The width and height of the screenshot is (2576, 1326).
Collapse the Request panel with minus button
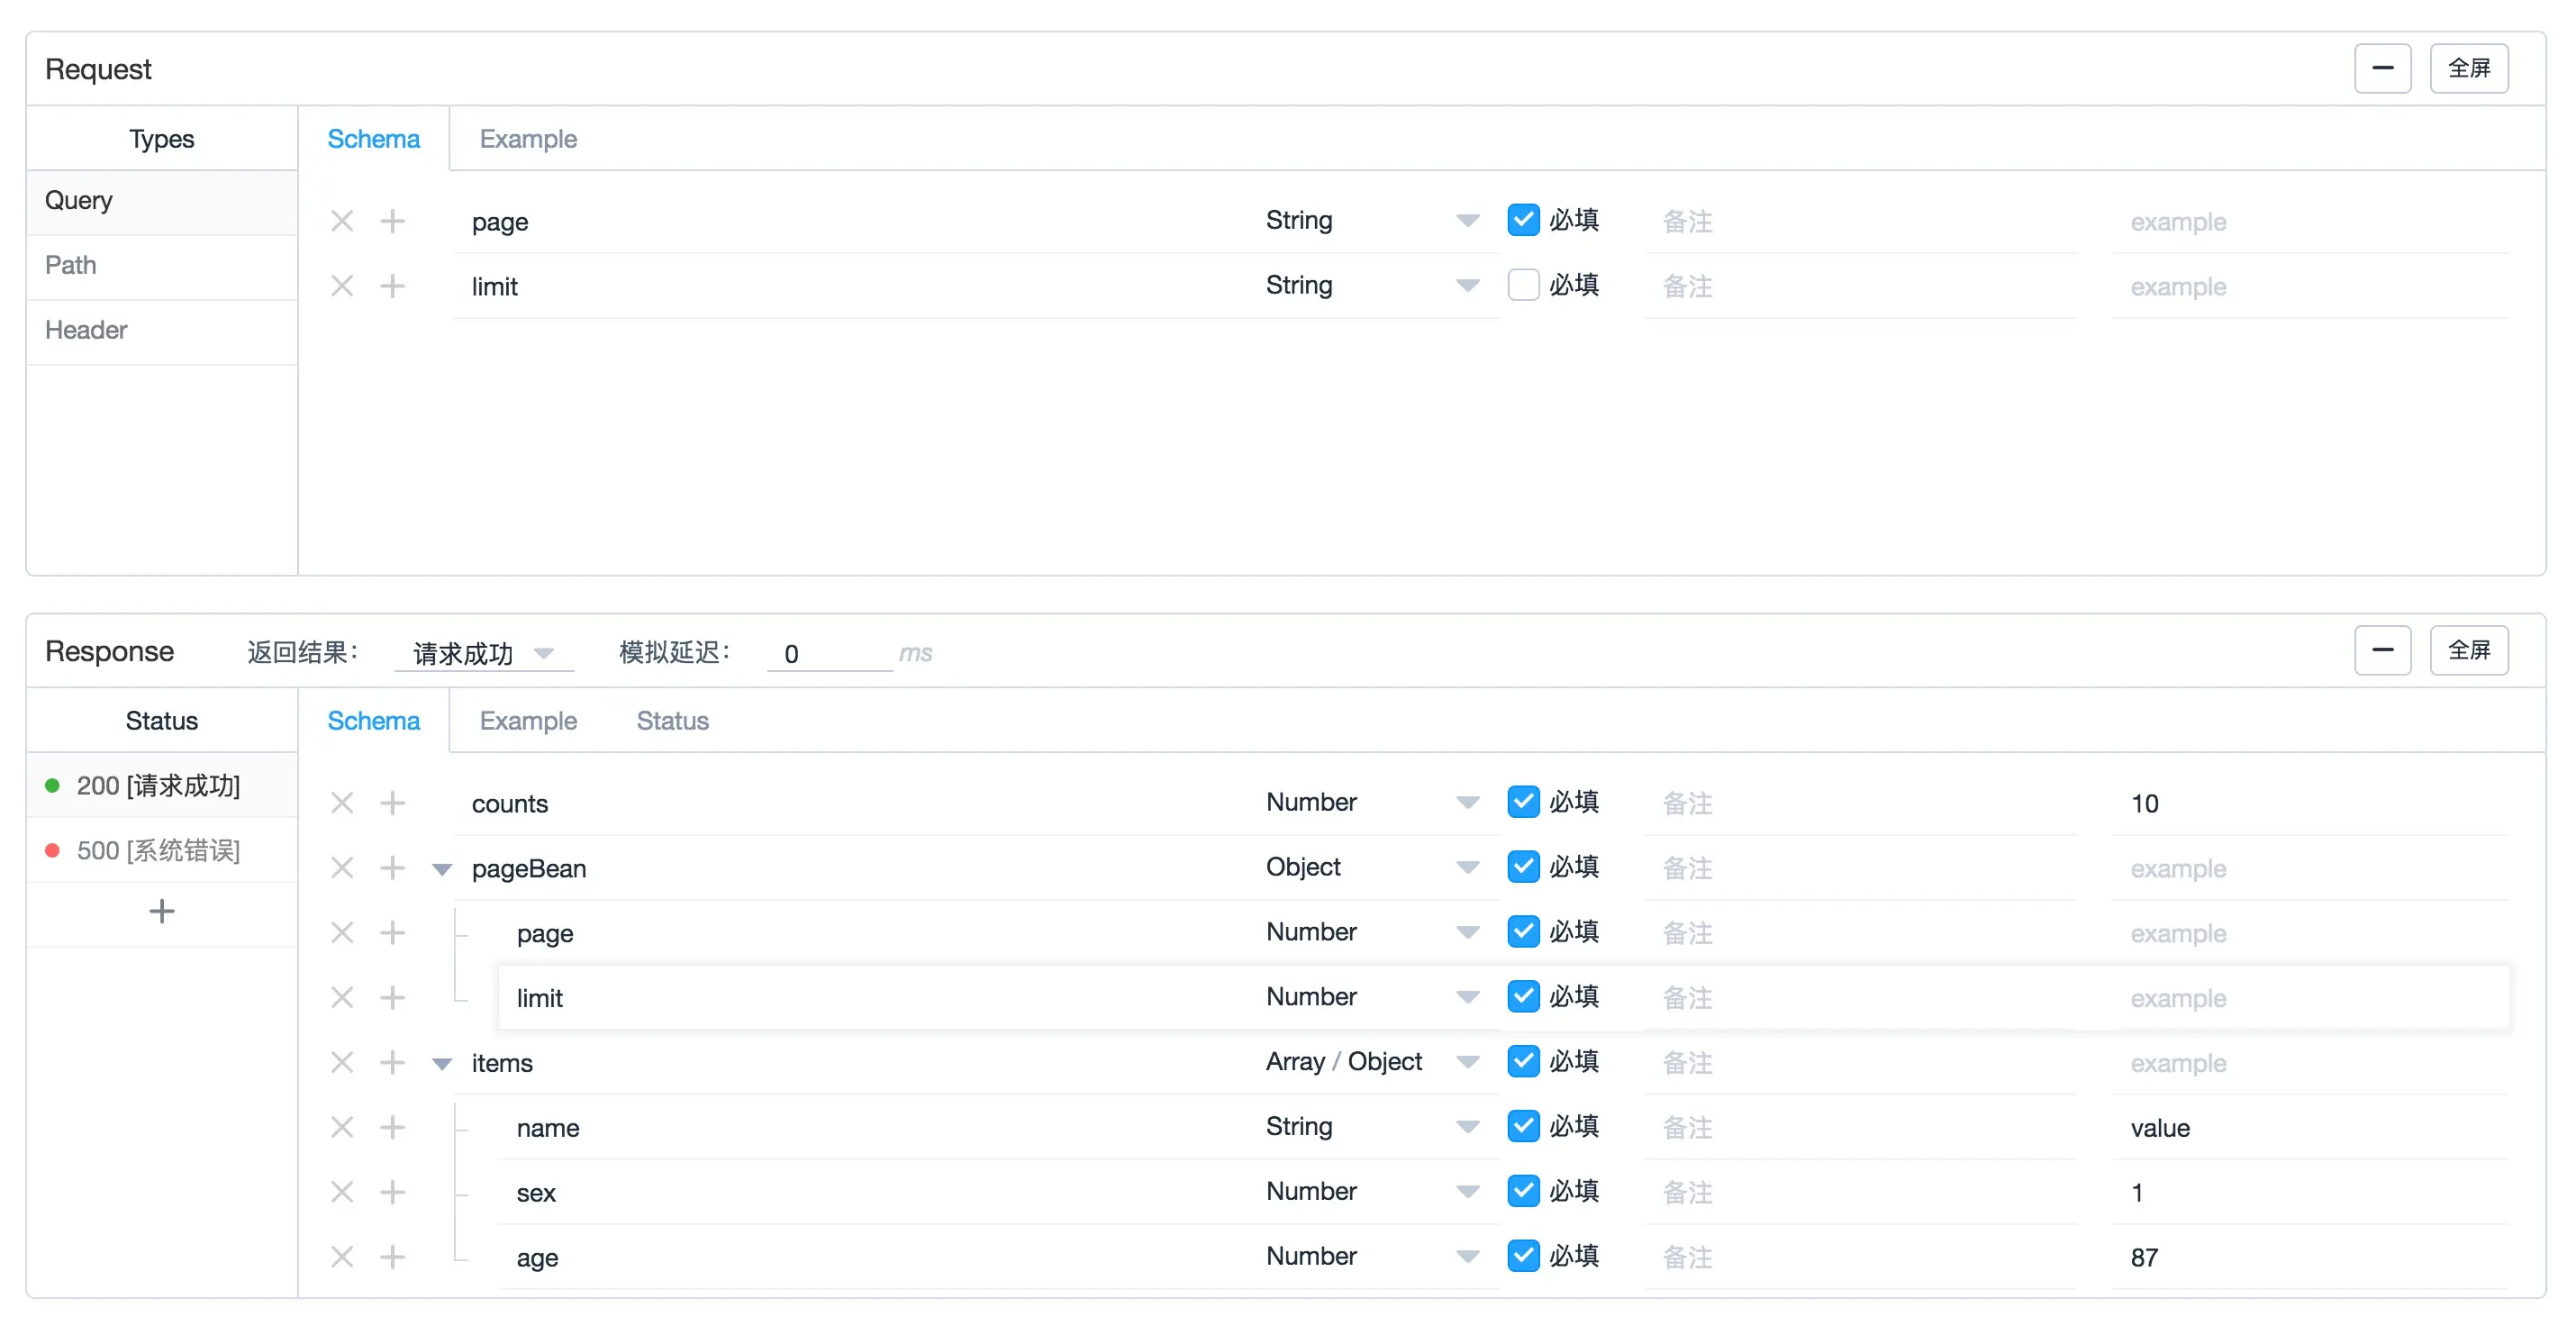(2382, 68)
